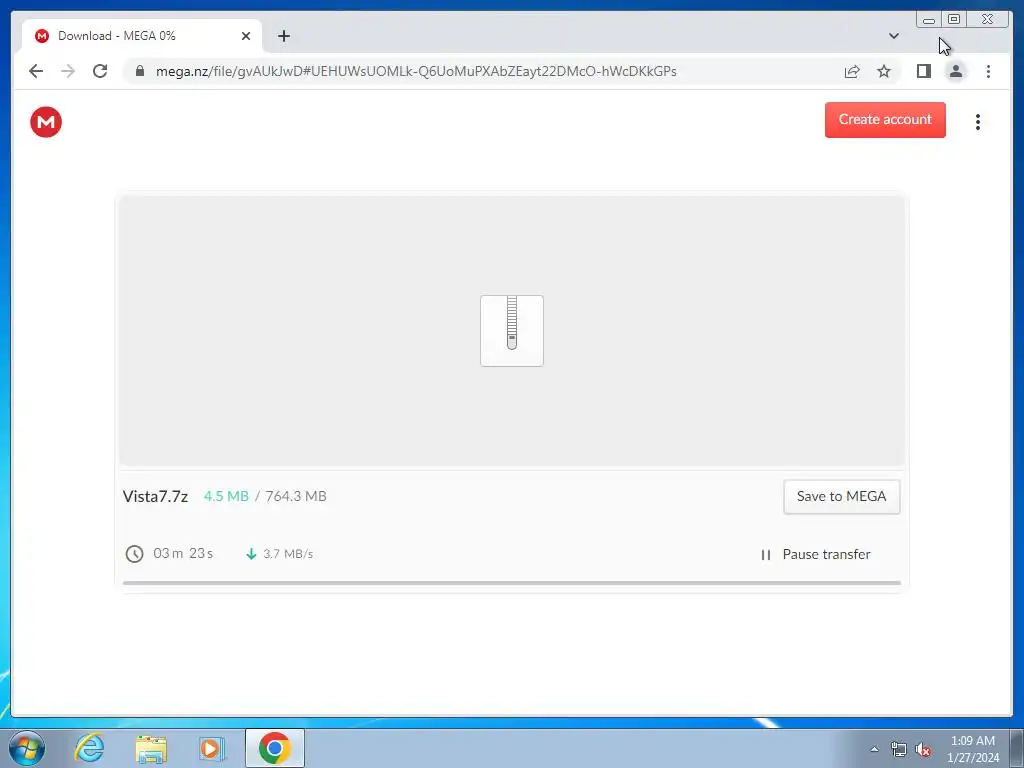Viewport: 1024px width, 768px height.
Task: Open Windows Start menu
Action: coord(27,748)
